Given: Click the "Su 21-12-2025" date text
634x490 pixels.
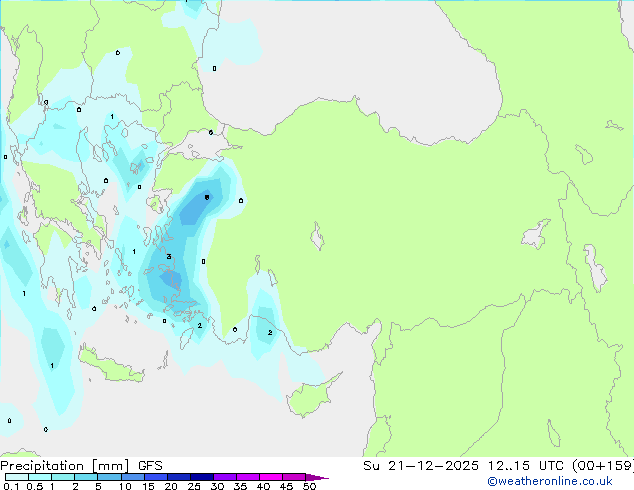Looking at the screenshot, I should (421, 466).
